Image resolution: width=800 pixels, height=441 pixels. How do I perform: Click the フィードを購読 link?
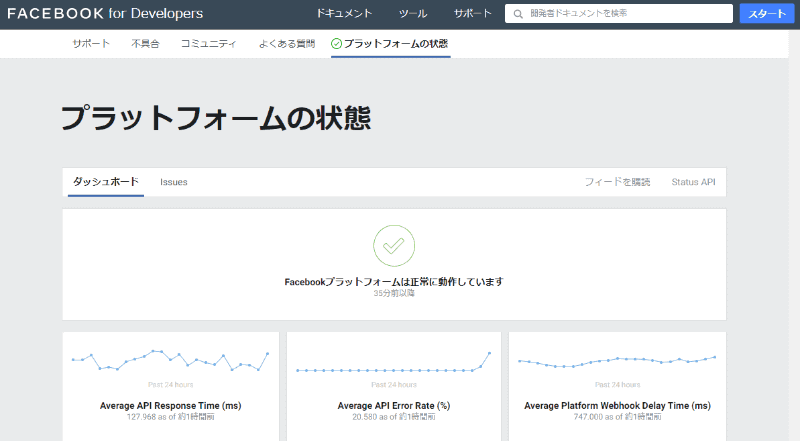coord(617,182)
